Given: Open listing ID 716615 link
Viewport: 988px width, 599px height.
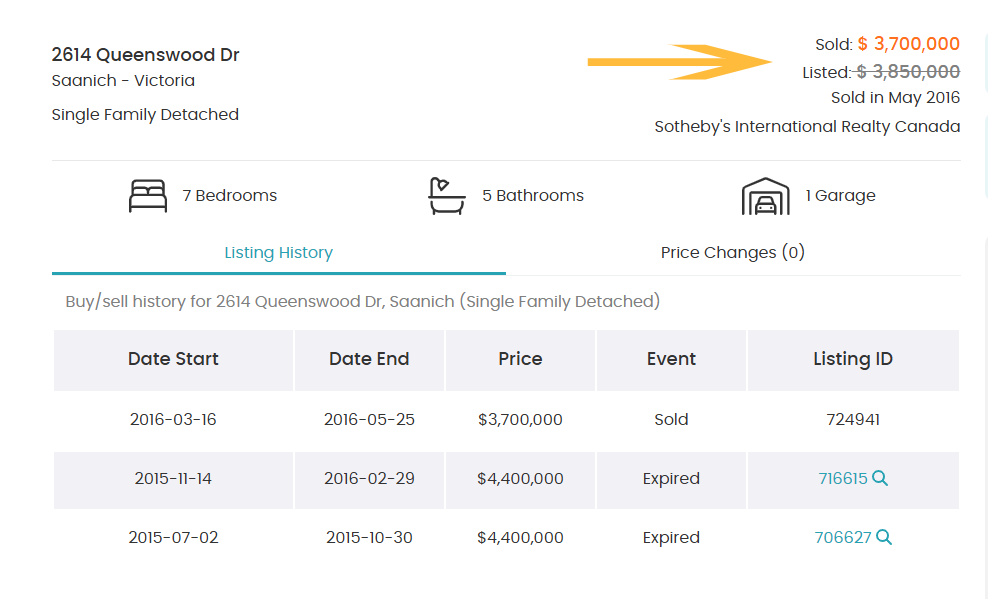Looking at the screenshot, I should 842,478.
